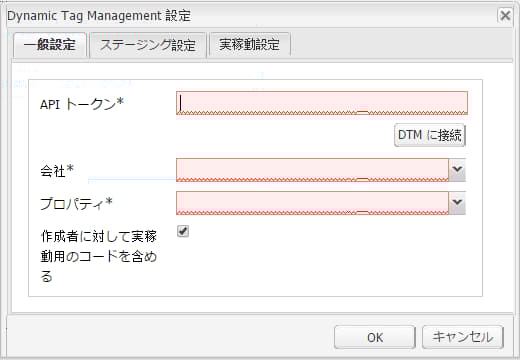Expand the 会社 dropdown arrow
Image resolution: width=520 pixels, height=360 pixels.
click(x=457, y=170)
